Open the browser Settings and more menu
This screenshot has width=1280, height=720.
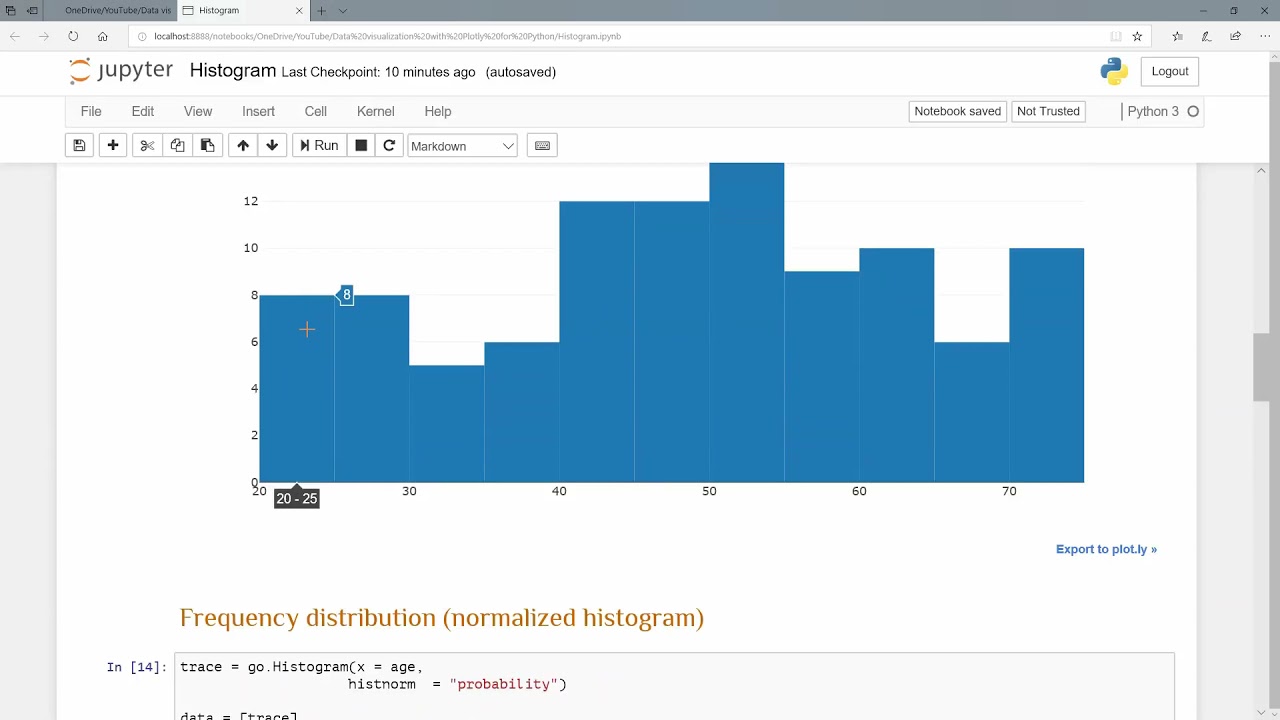[1265, 36]
